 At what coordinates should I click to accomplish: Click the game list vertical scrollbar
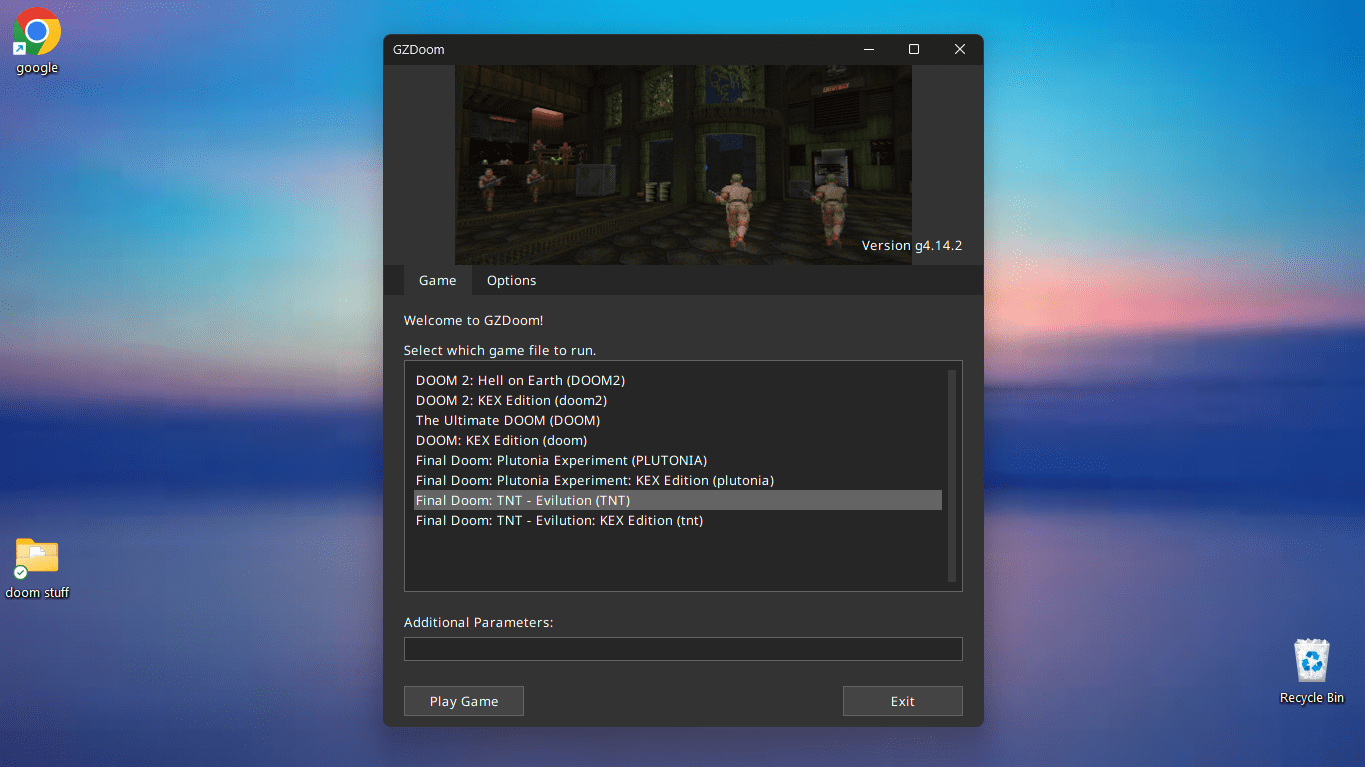tap(952, 476)
